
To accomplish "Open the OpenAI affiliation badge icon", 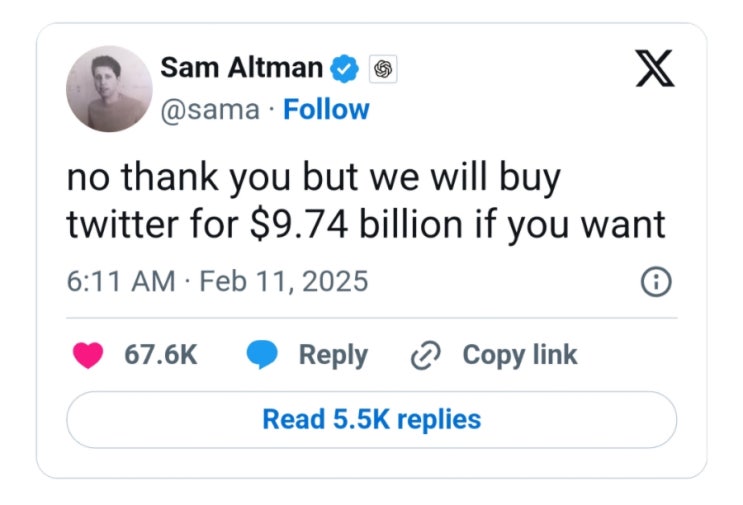I will click(x=383, y=69).
